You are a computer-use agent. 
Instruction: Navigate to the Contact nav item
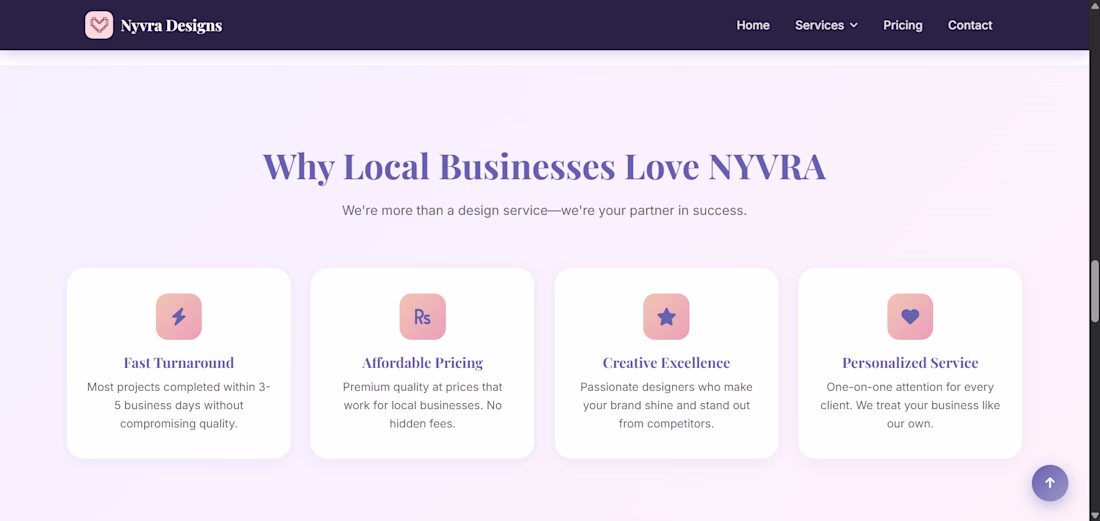[970, 25]
